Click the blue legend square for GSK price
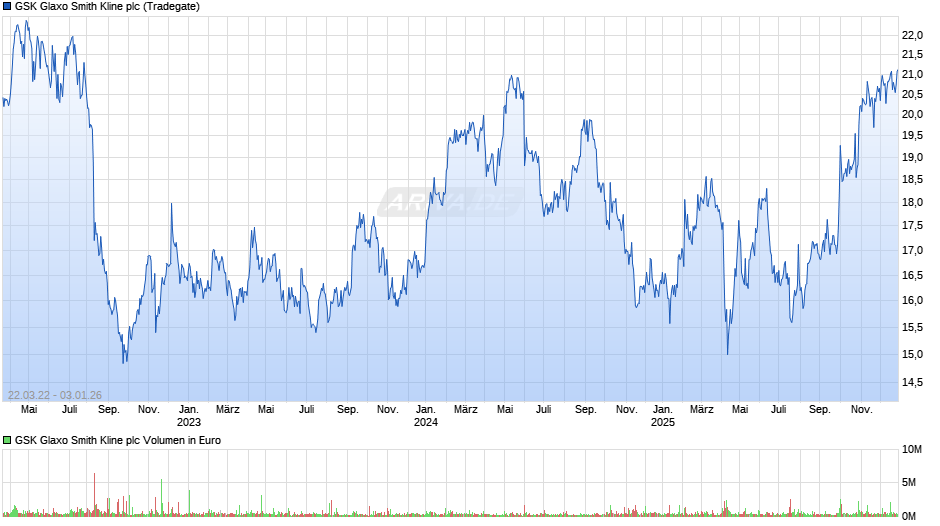This screenshot has width=940, height=526. tap(7, 7)
